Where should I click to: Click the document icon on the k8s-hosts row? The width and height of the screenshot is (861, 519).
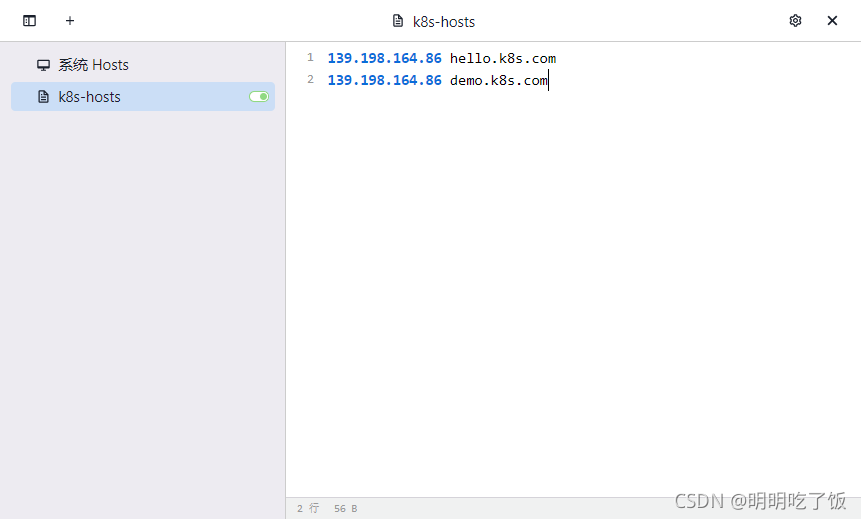(x=43, y=97)
